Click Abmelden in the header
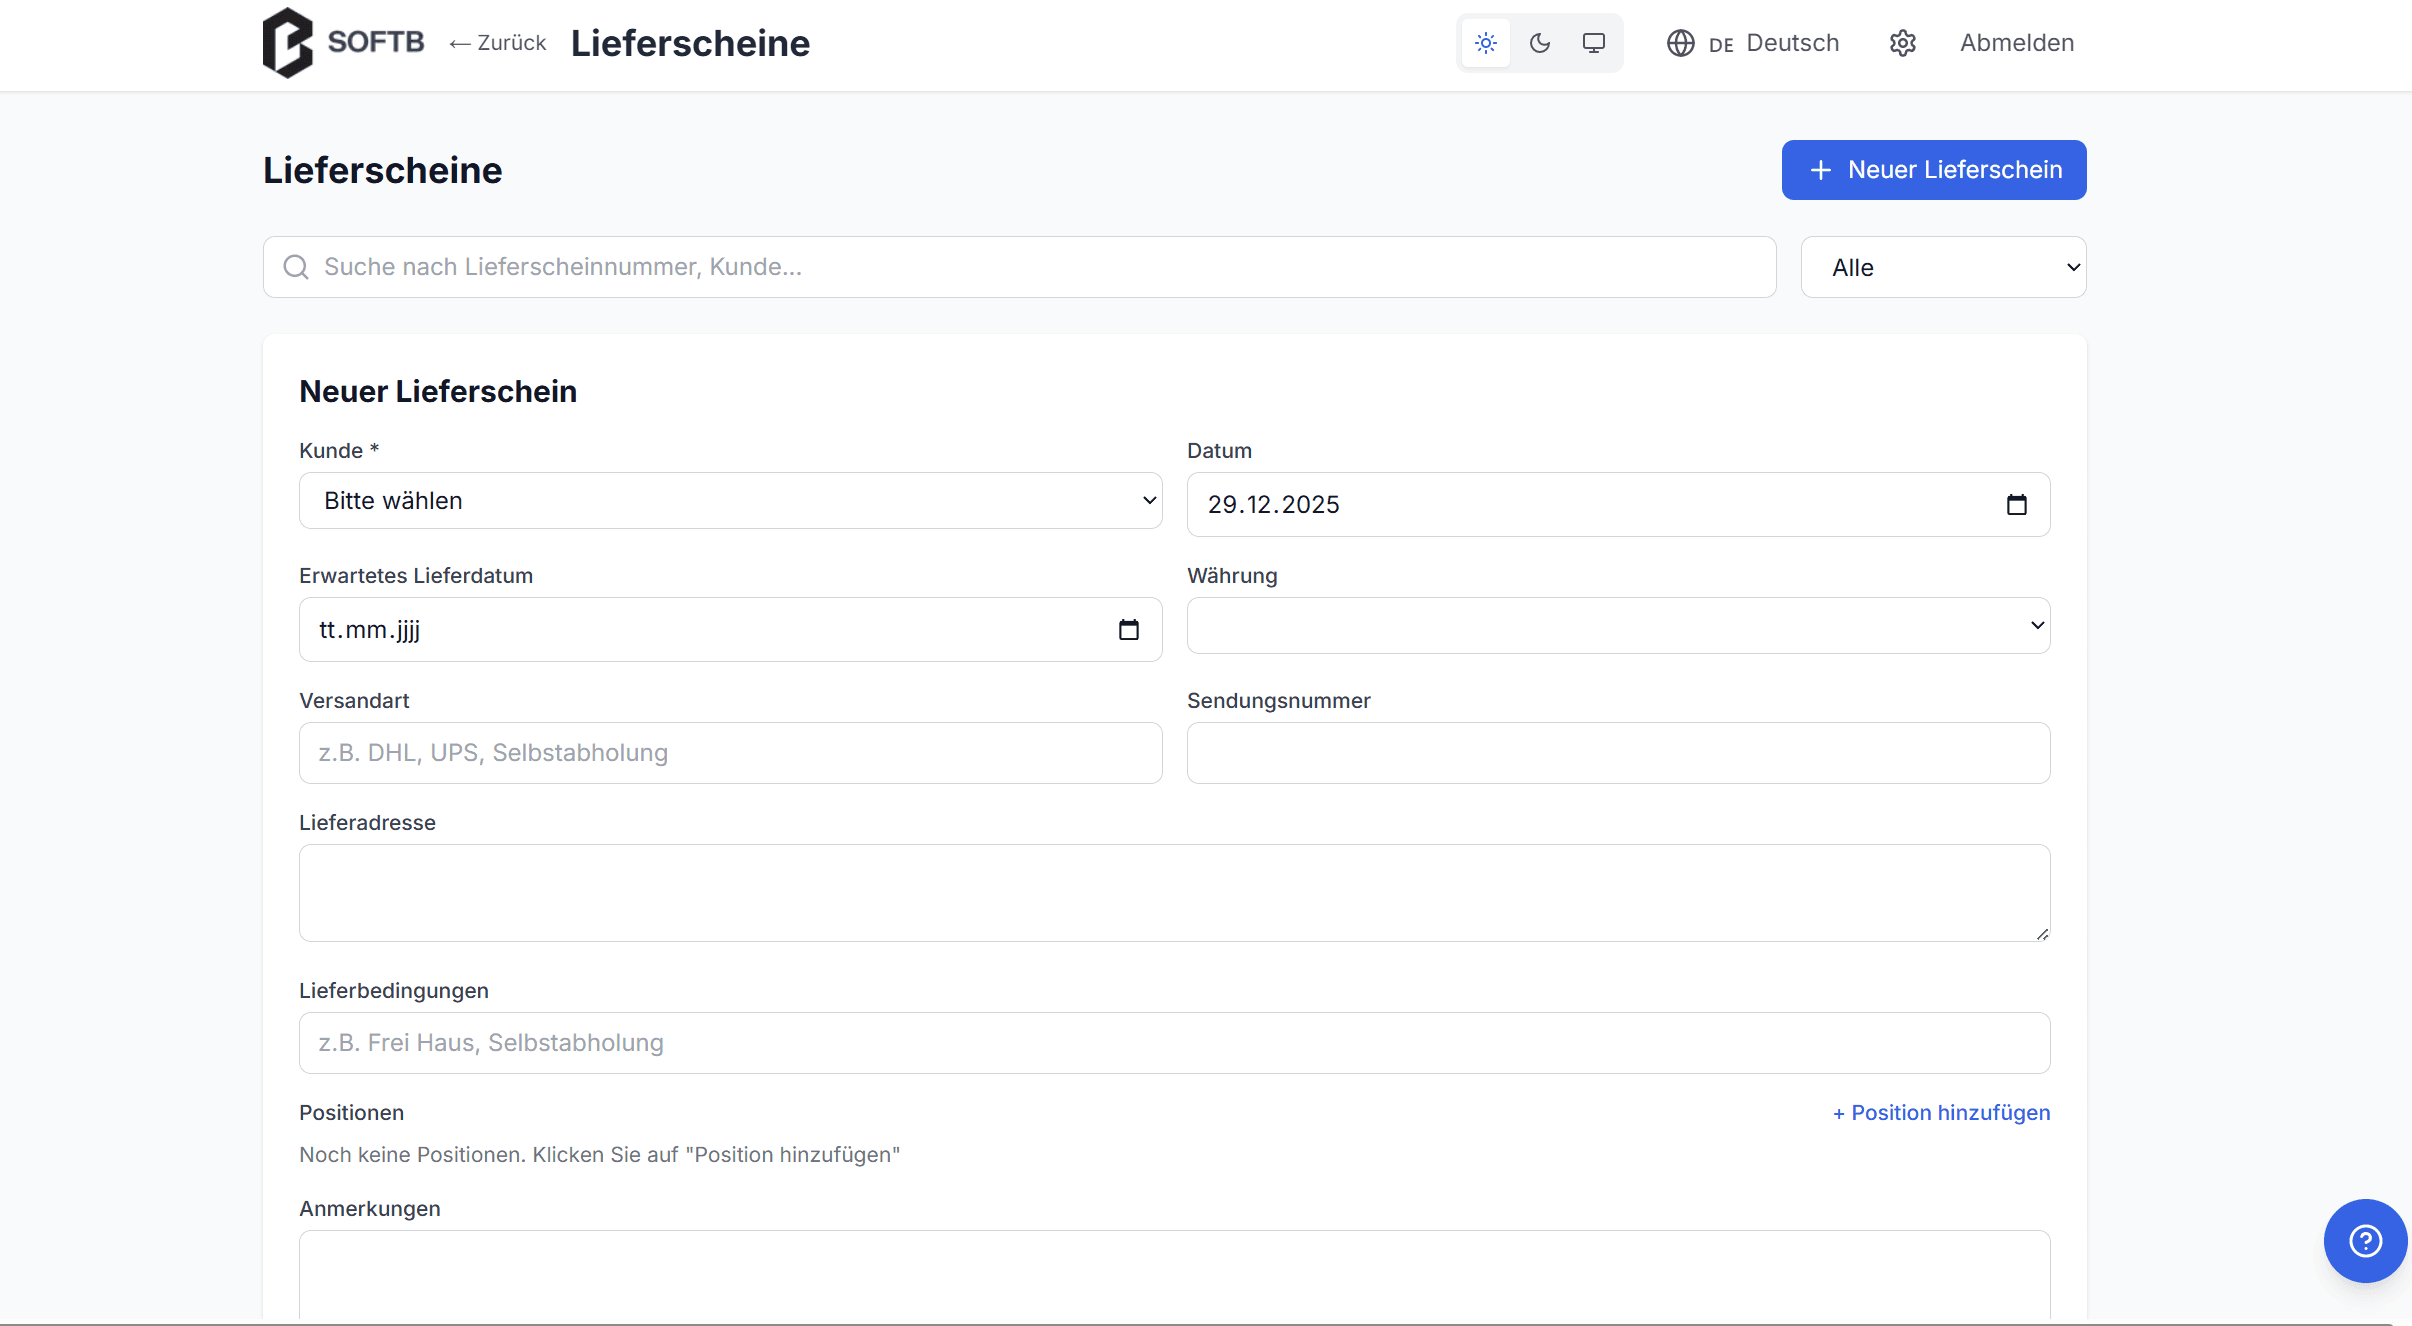 pos(2016,43)
